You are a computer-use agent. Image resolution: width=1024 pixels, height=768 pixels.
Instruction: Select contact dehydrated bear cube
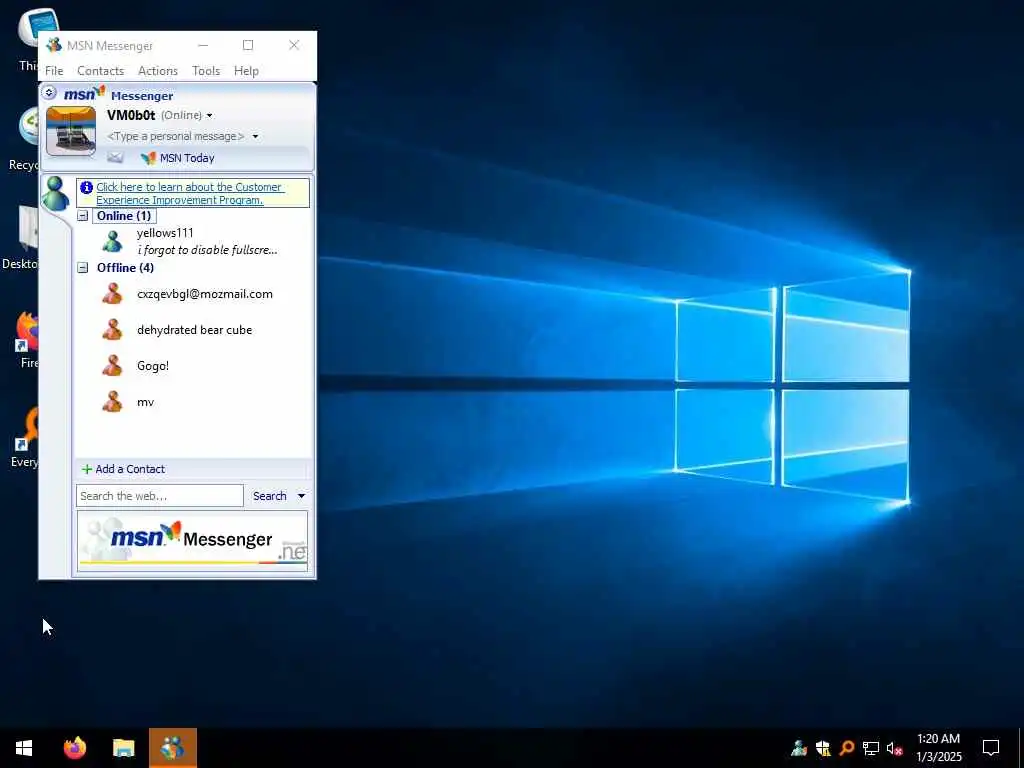193,330
